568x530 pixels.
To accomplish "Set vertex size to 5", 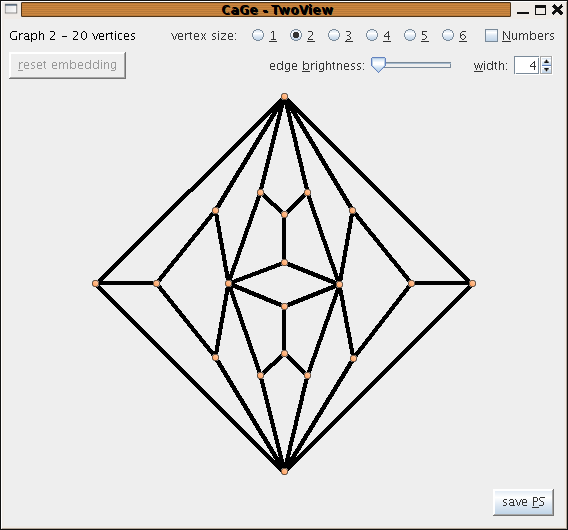I will [410, 35].
